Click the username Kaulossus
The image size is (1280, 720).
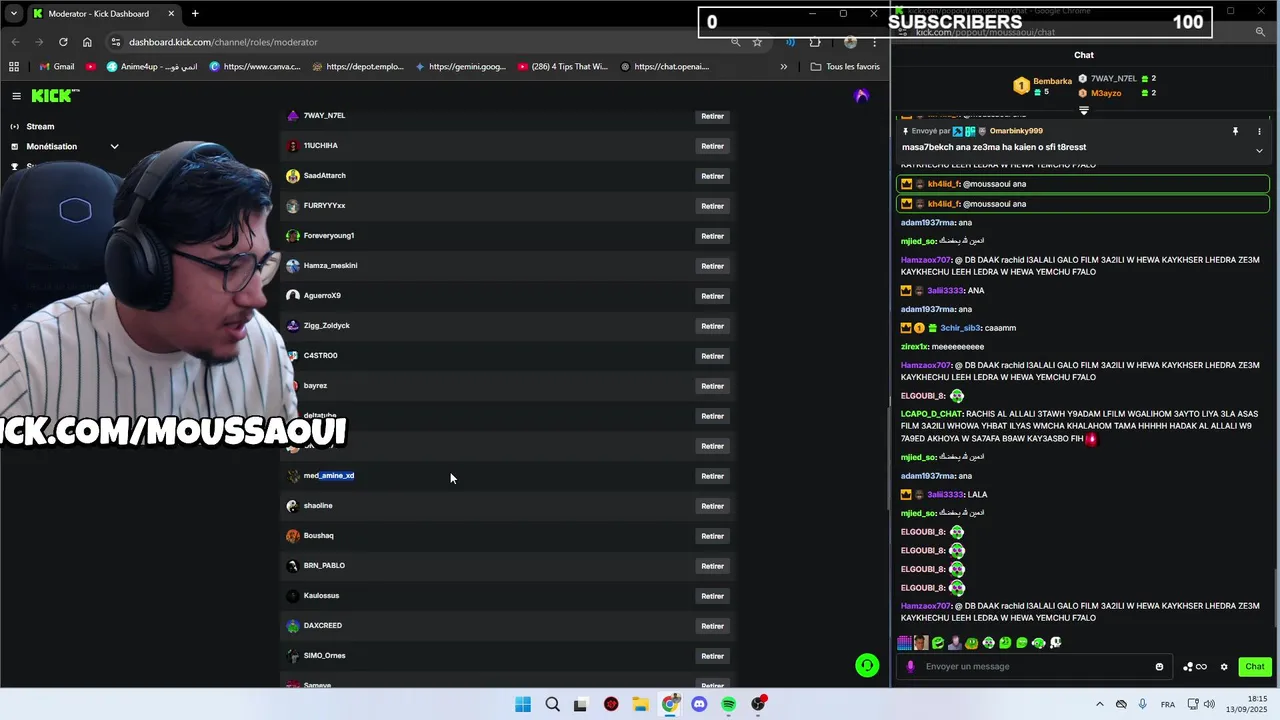(x=321, y=596)
